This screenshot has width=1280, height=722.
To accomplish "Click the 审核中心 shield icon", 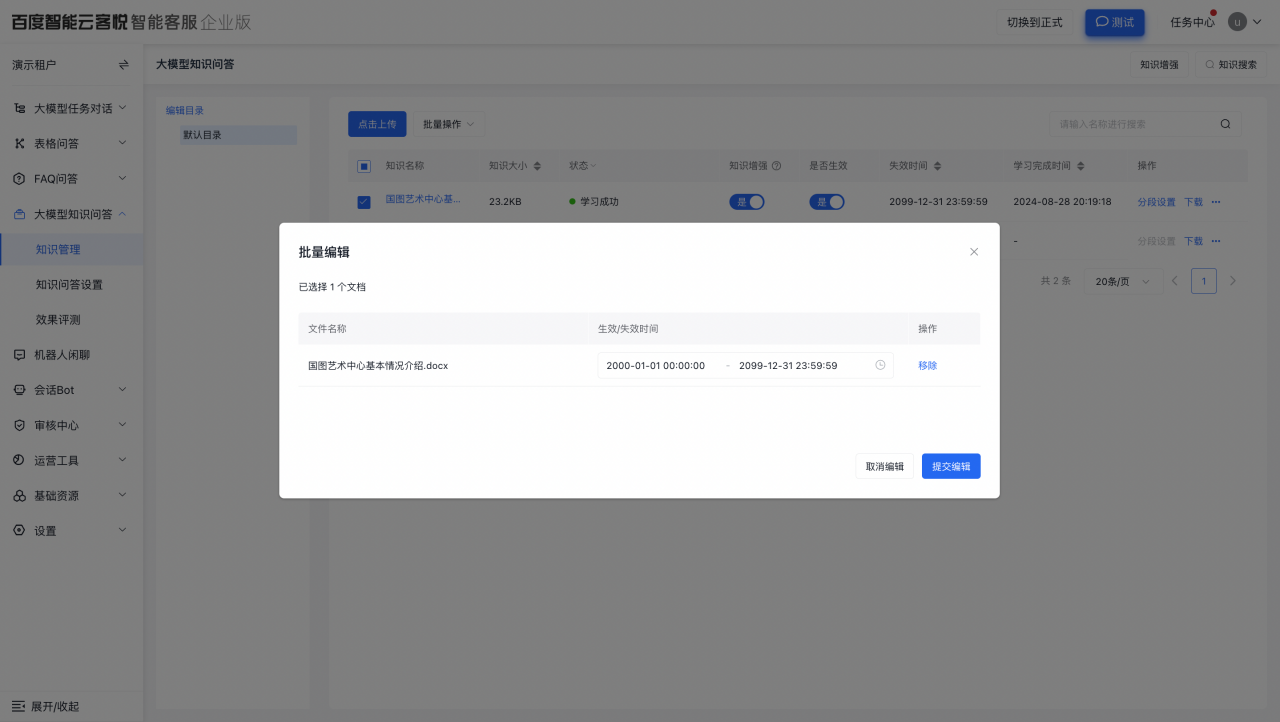I will point(19,425).
